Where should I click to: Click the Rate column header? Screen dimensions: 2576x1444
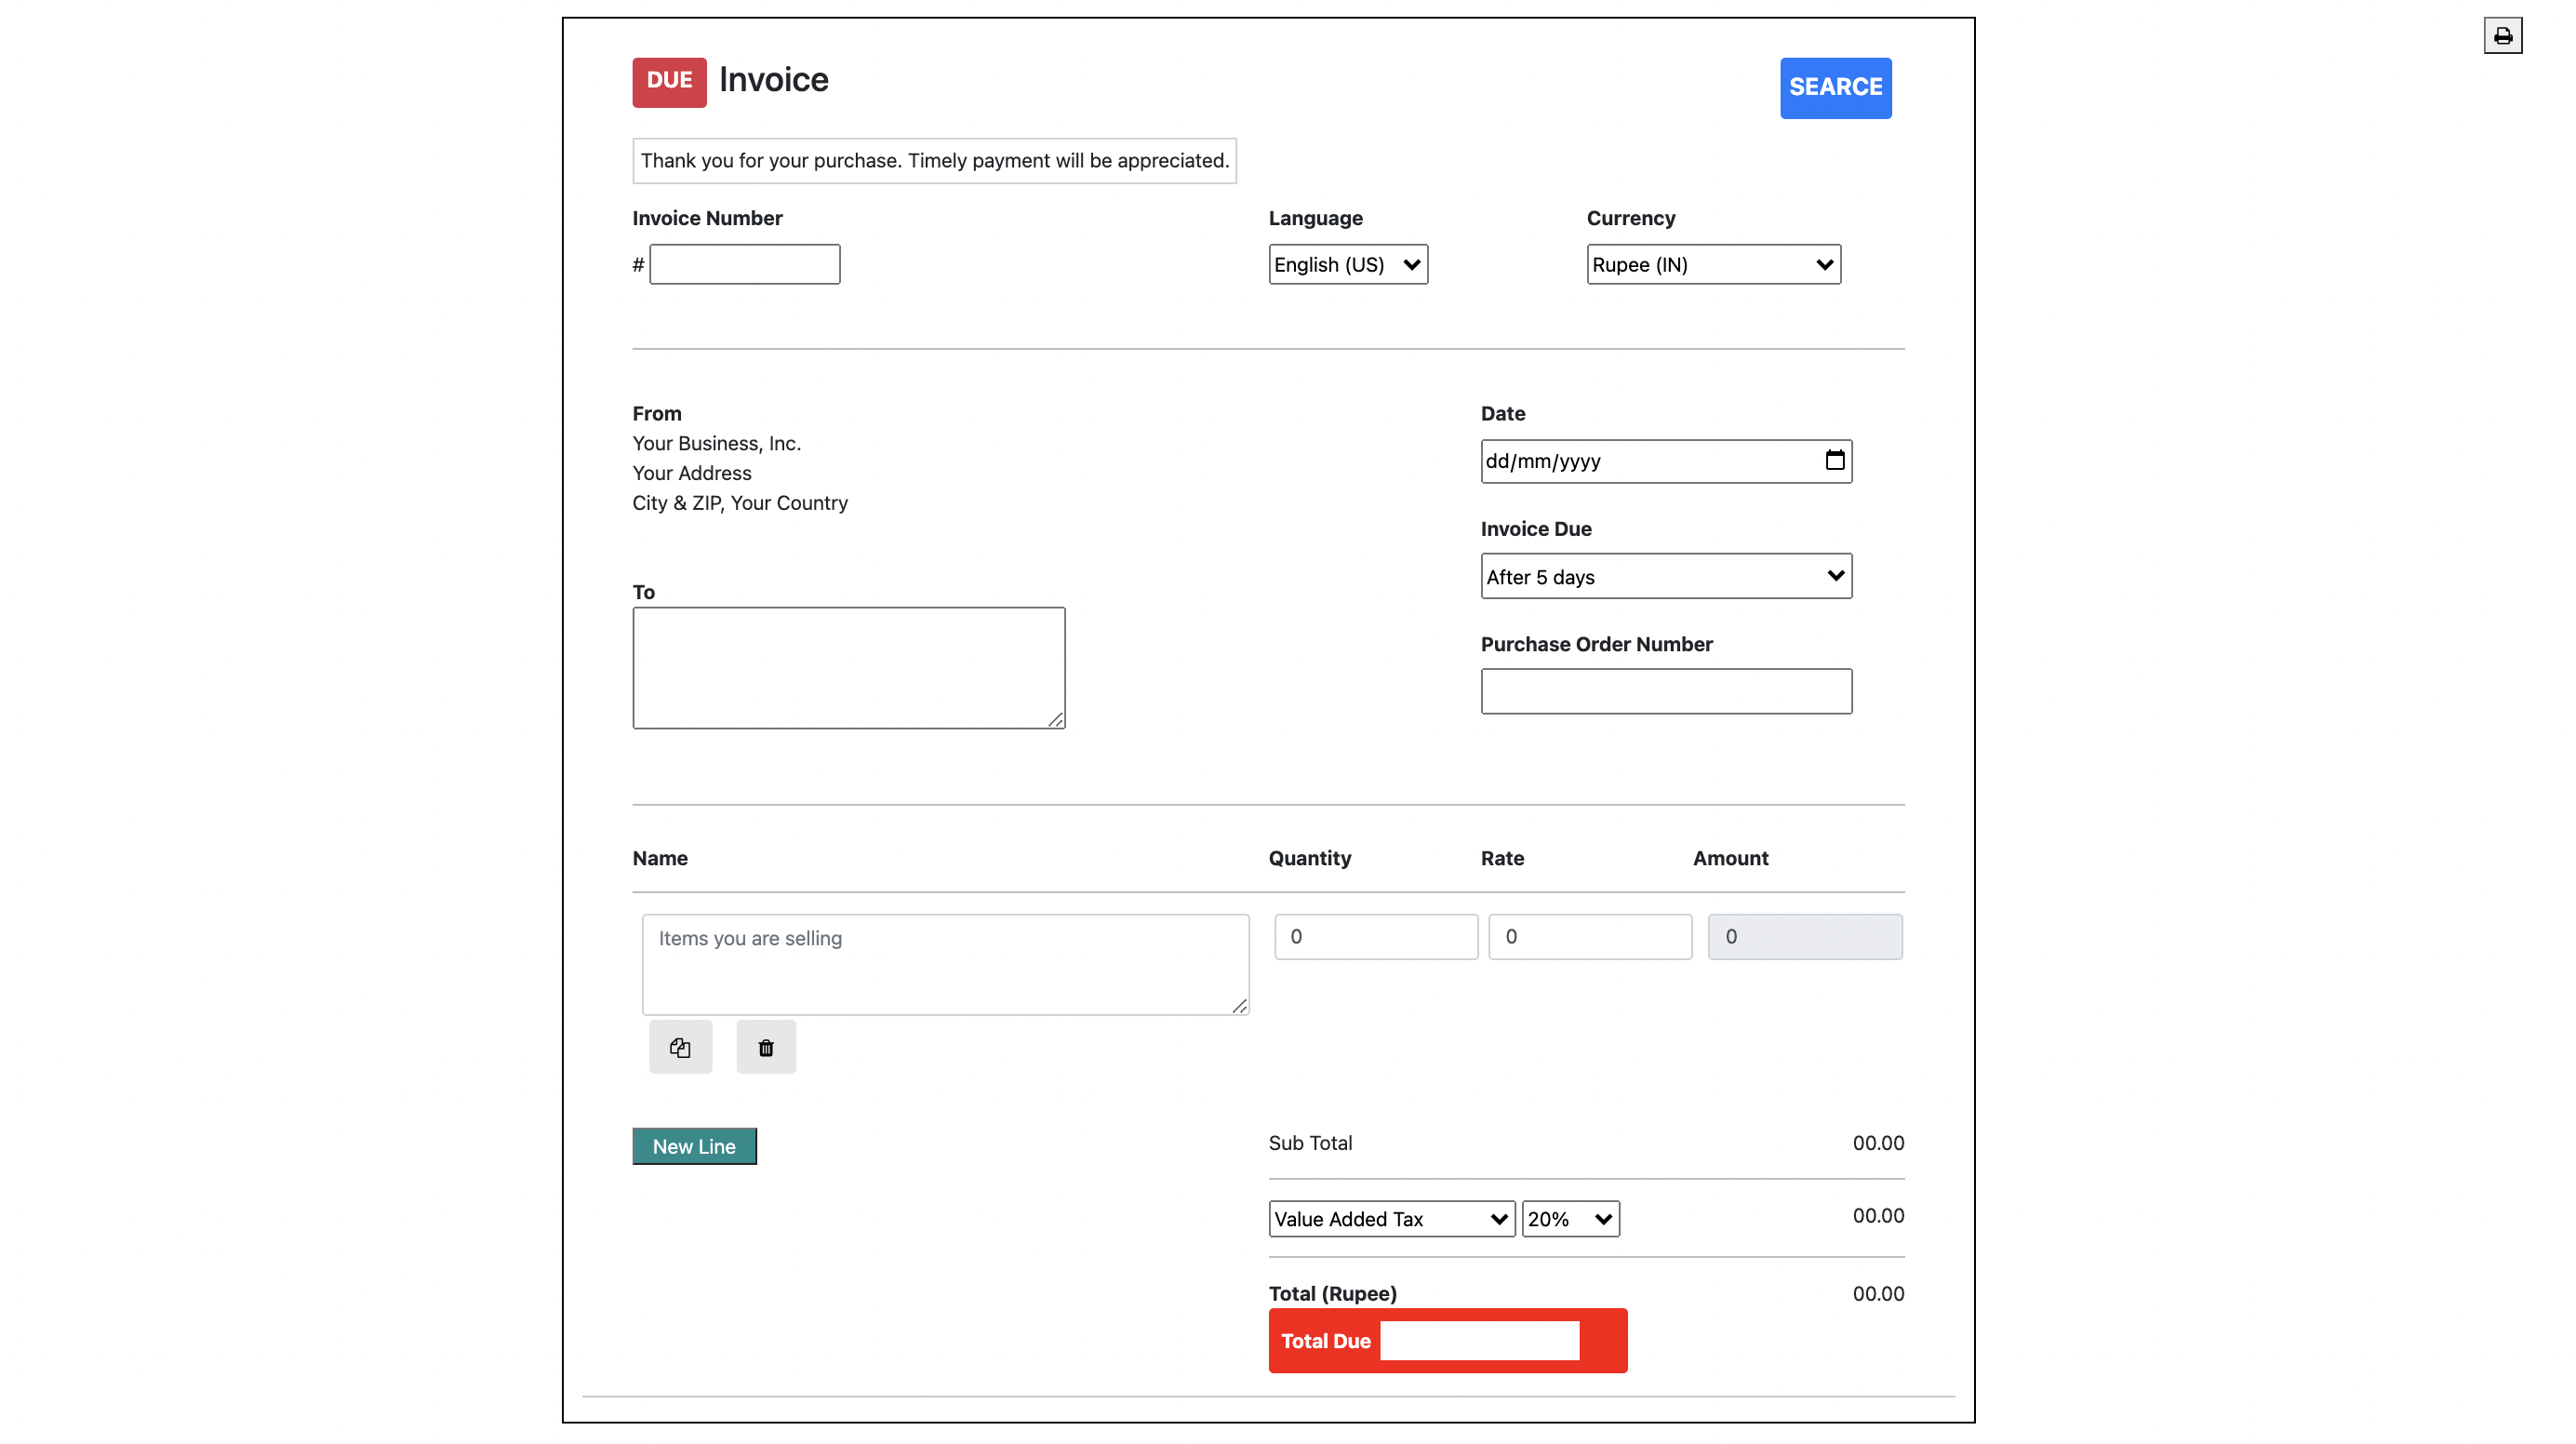[x=1502, y=858]
